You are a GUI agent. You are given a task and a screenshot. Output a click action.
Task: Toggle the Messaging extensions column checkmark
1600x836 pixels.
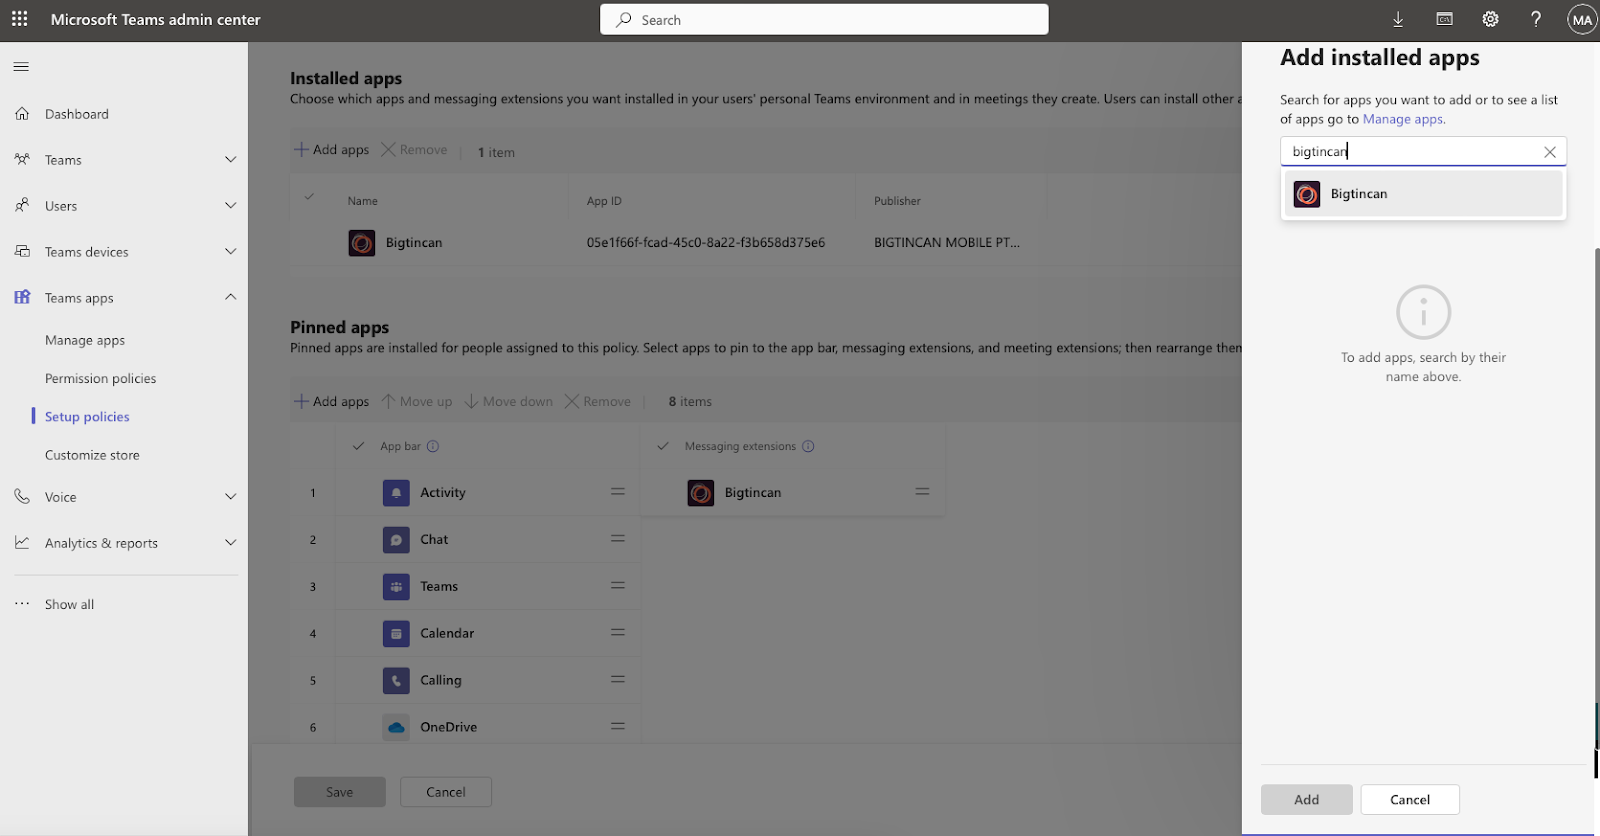click(662, 446)
